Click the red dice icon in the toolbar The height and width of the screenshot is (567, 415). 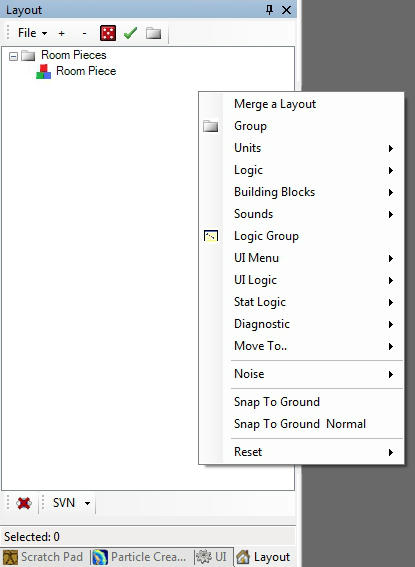(x=108, y=33)
